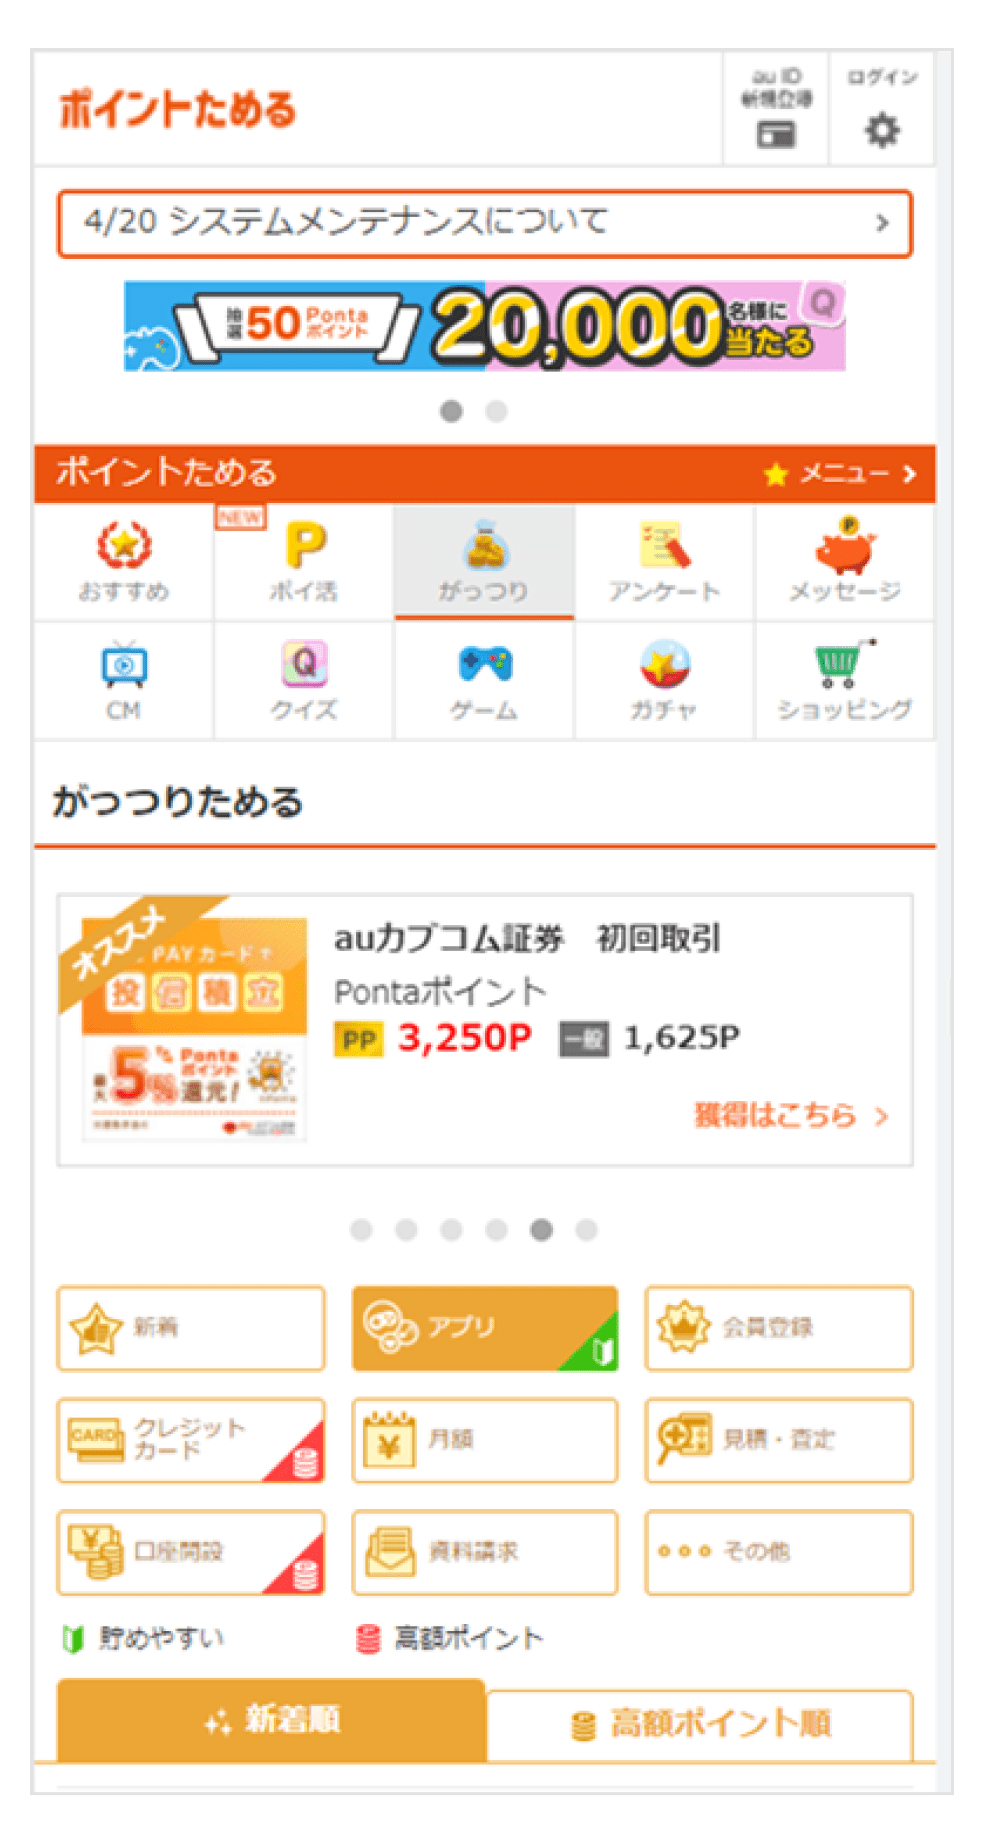Follow the 獲得はこちら arrow link
This screenshot has height=1842, width=984.
click(791, 1115)
